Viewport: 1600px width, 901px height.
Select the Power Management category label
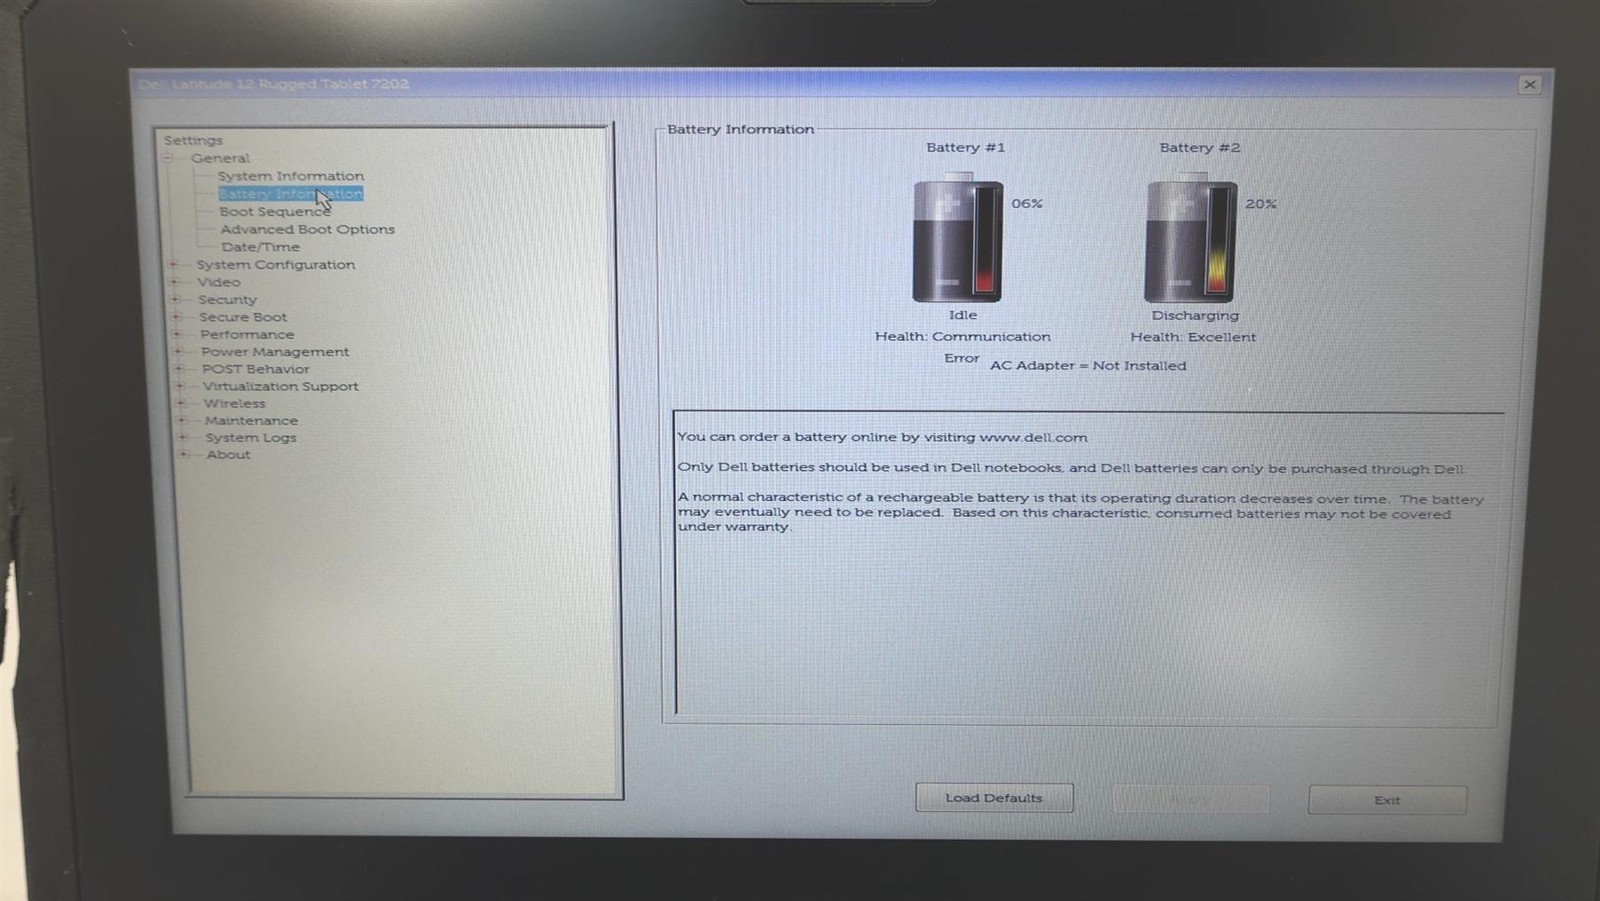(275, 352)
